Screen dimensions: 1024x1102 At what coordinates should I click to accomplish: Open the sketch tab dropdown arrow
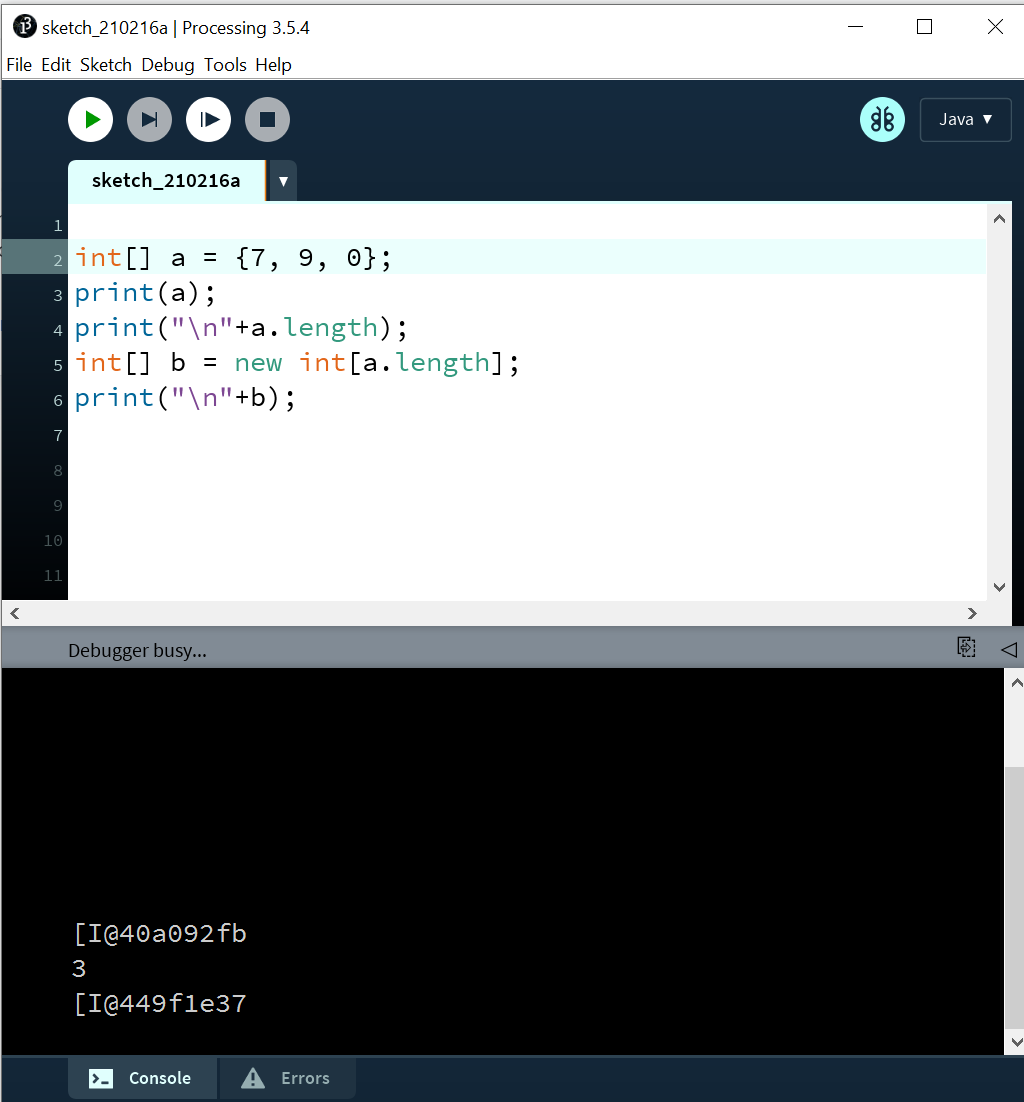click(282, 181)
